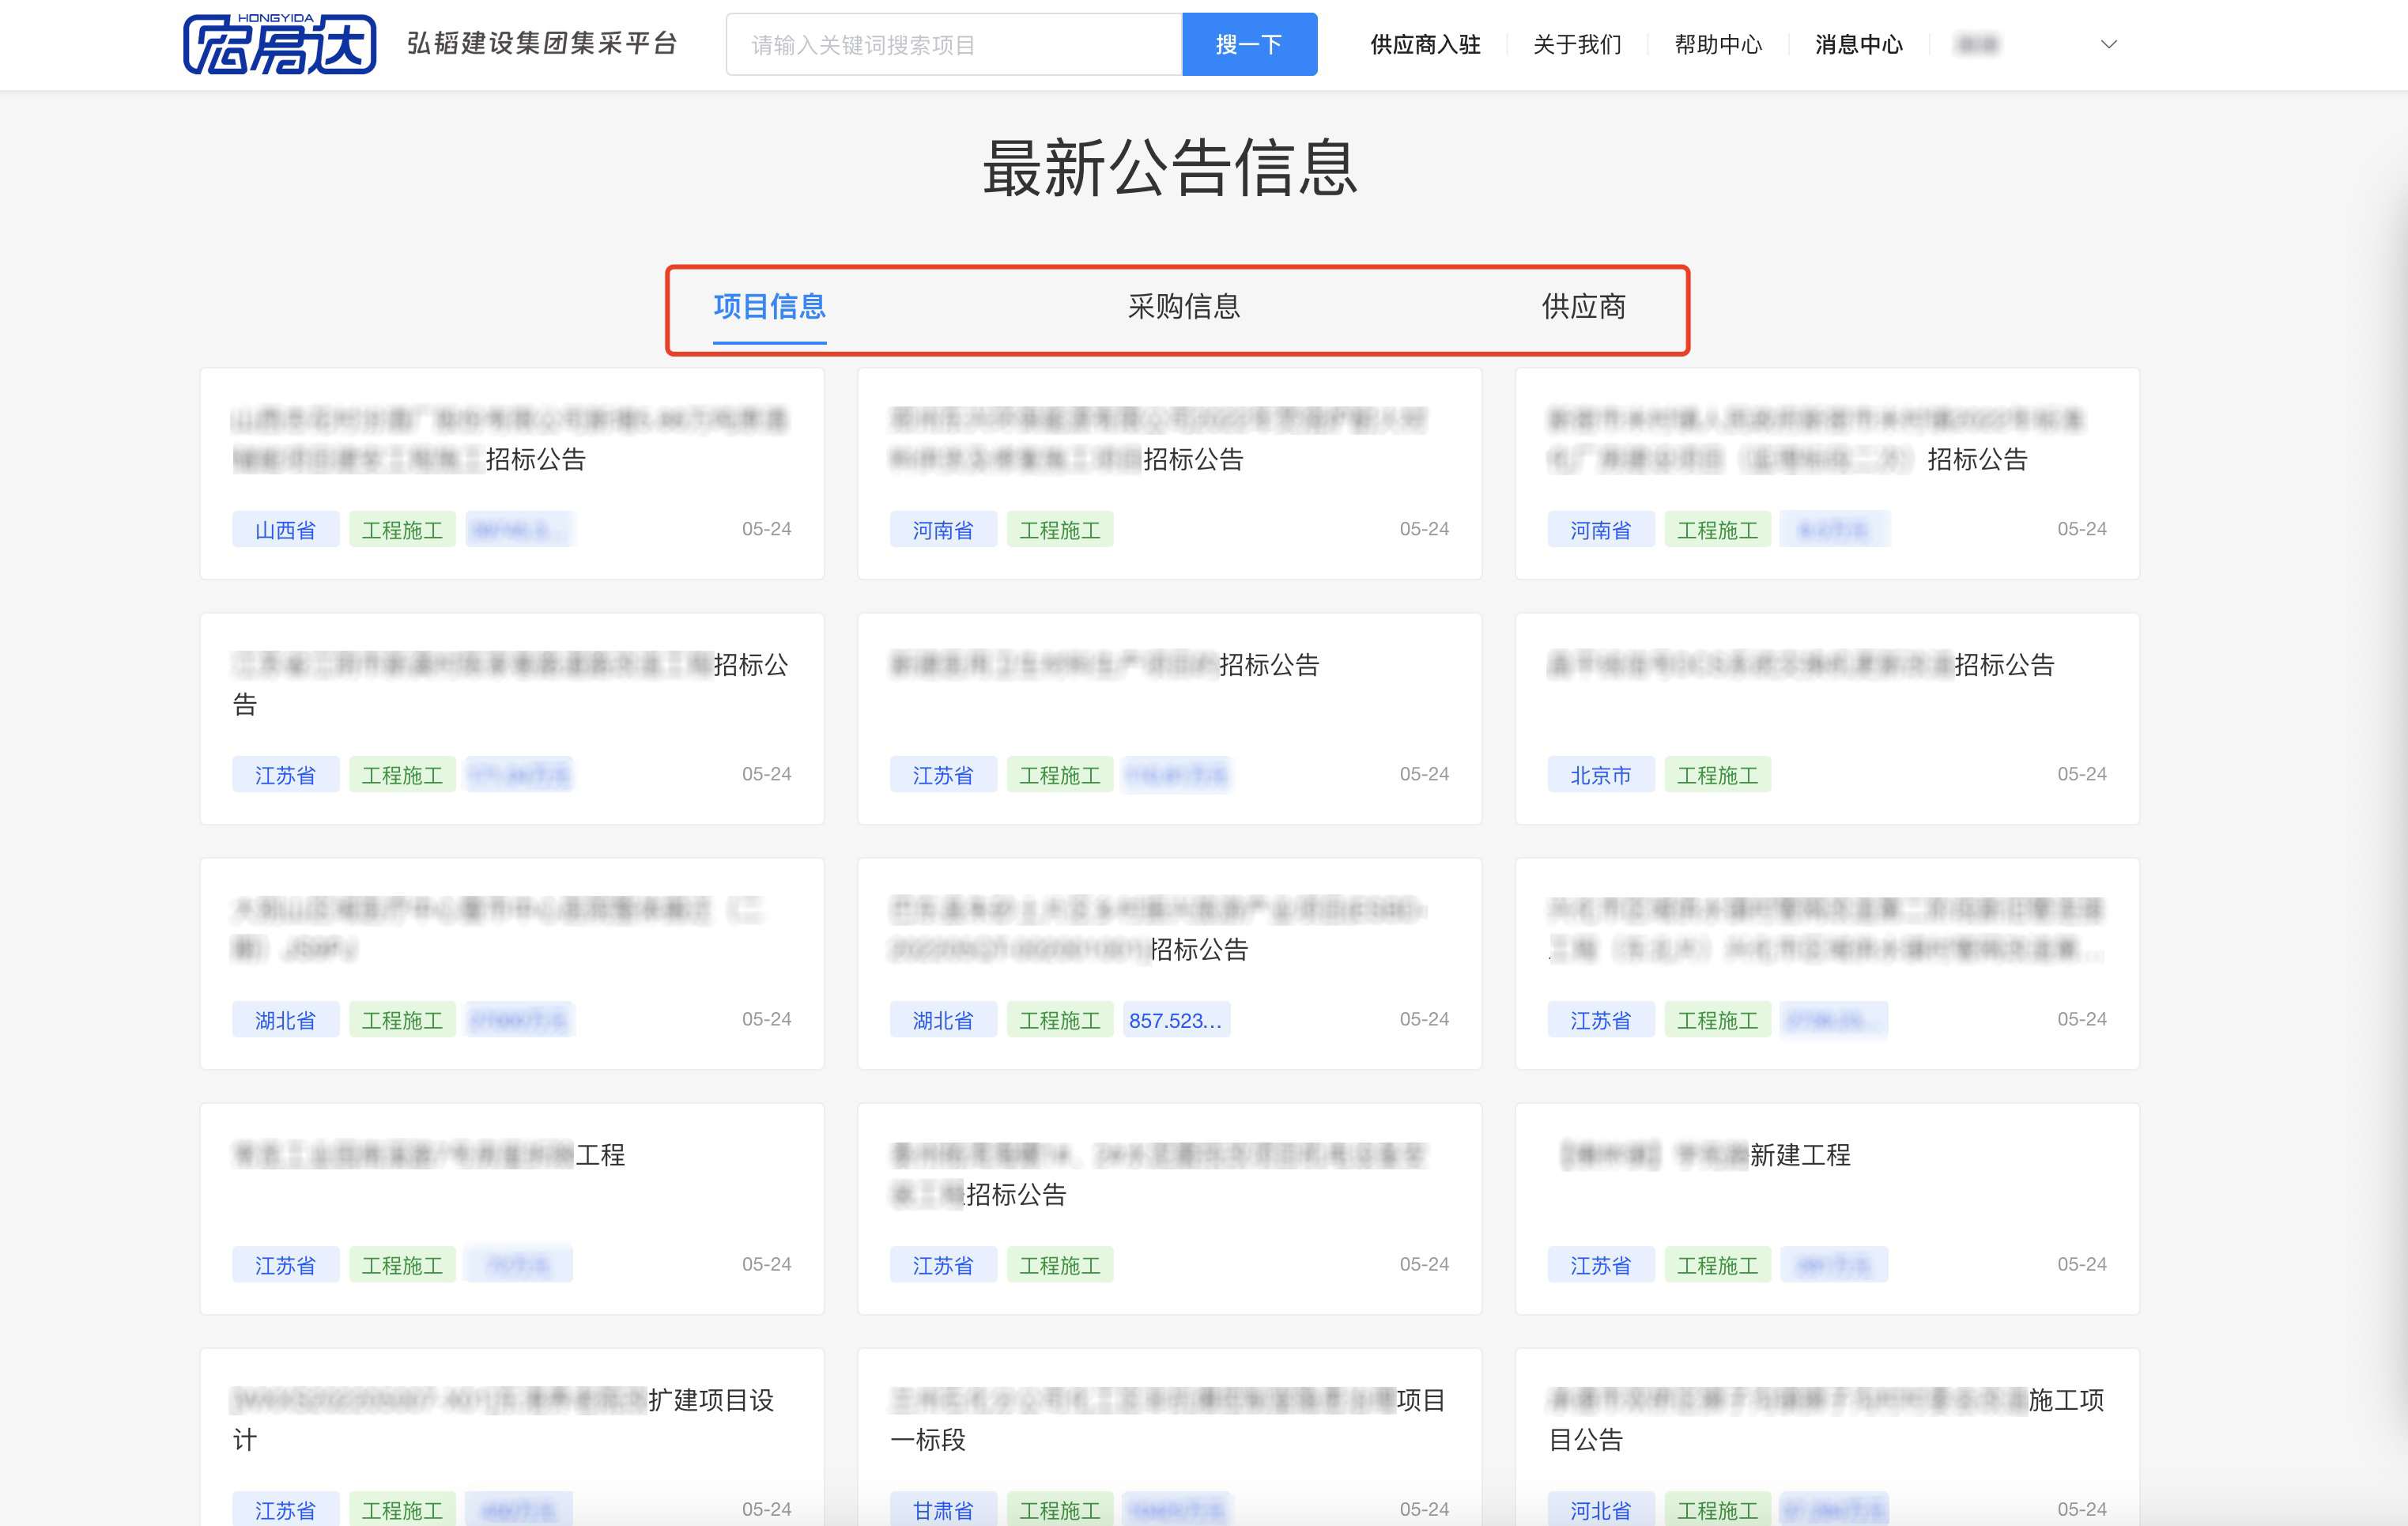Open the card titled ending 扩建项目设计

[x=512, y=1437]
